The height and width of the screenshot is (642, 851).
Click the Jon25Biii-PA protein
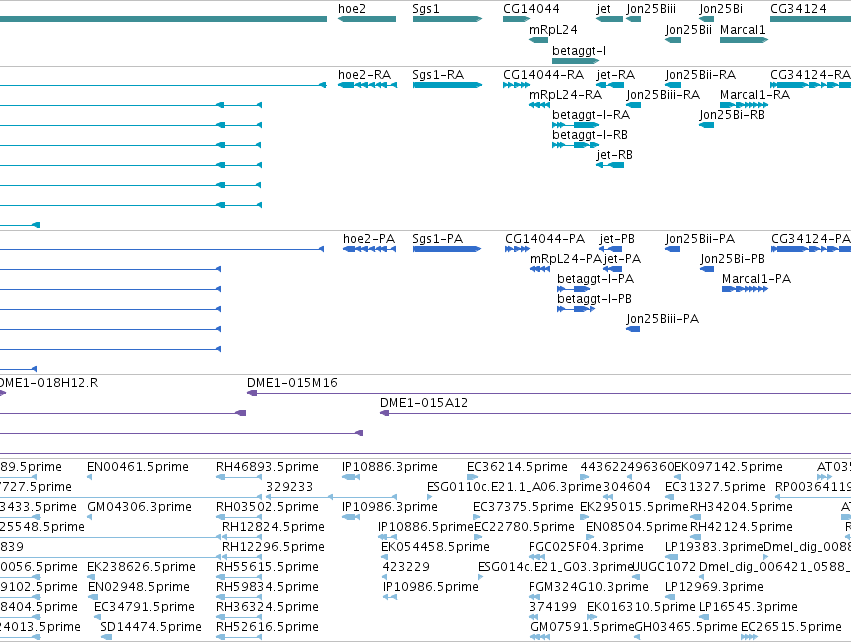pos(633,329)
